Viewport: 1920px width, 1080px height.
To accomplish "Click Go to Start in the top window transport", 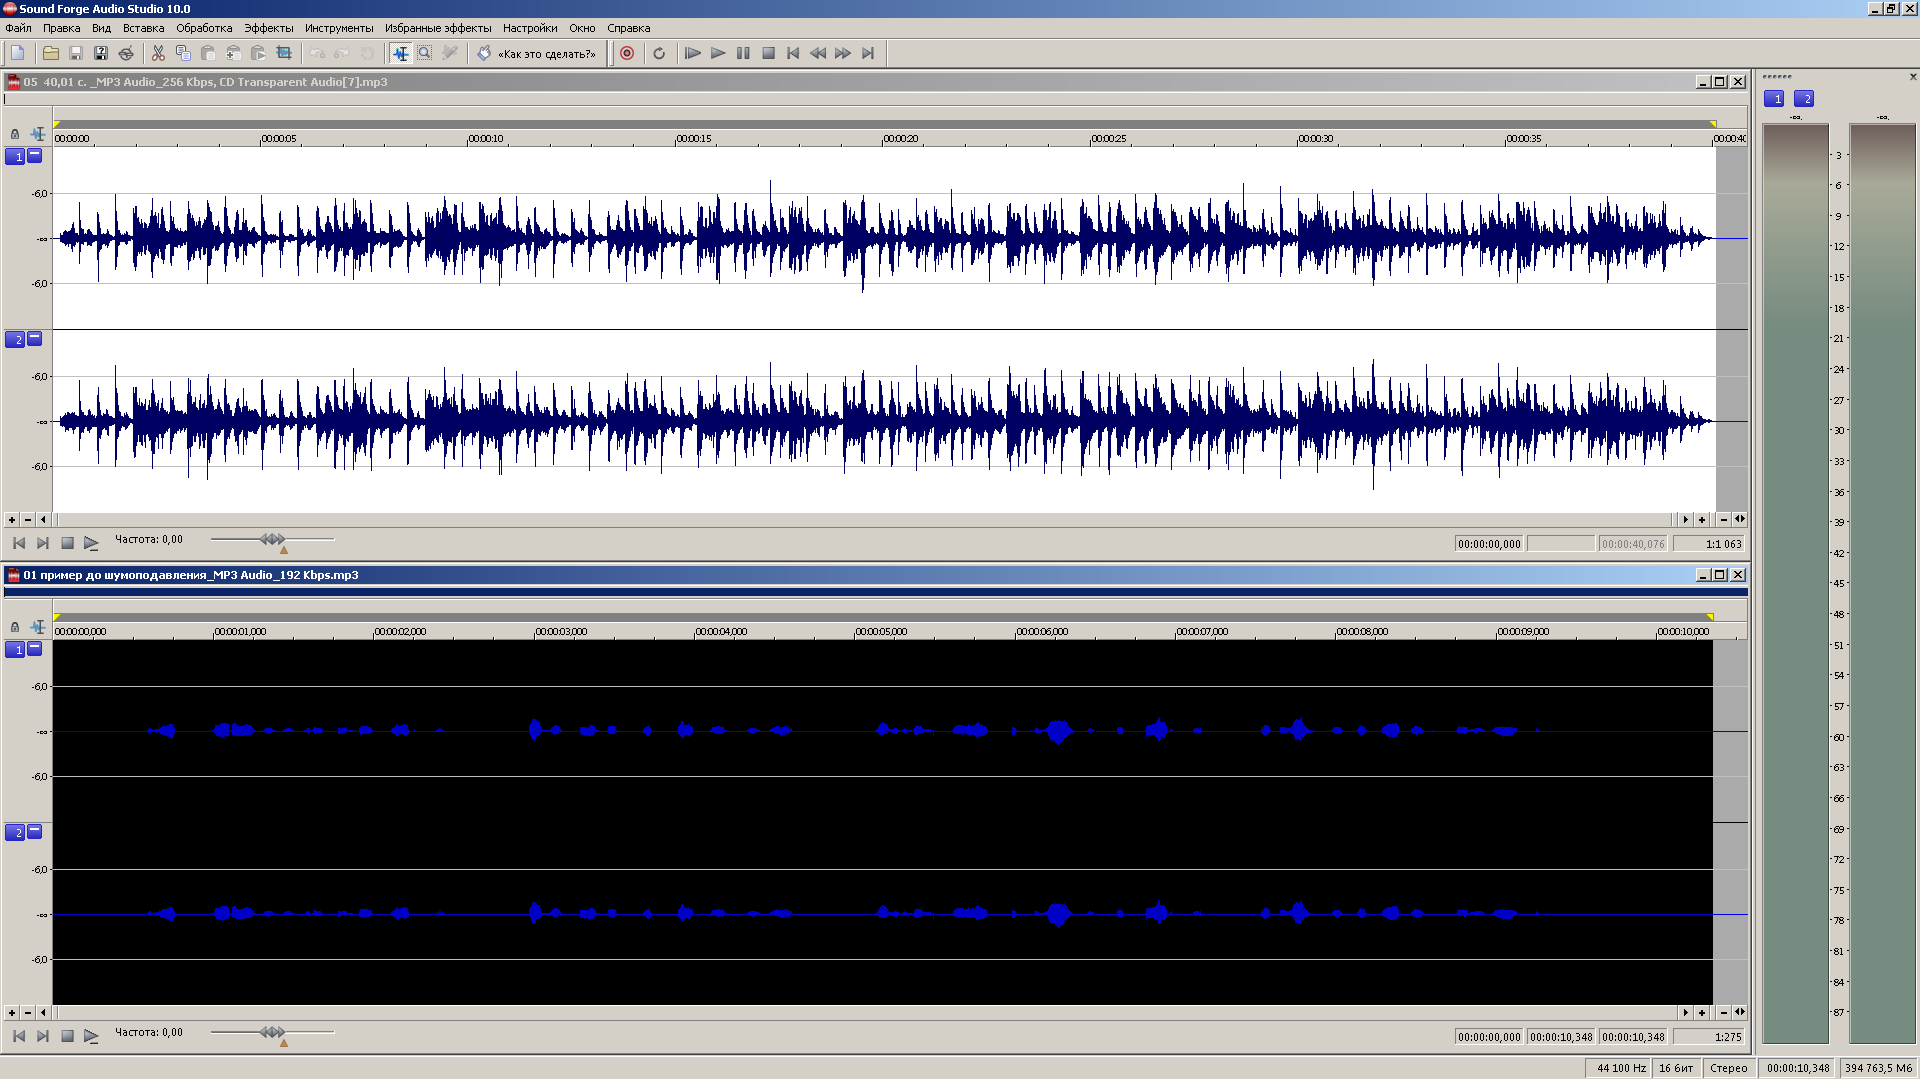I will point(19,543).
